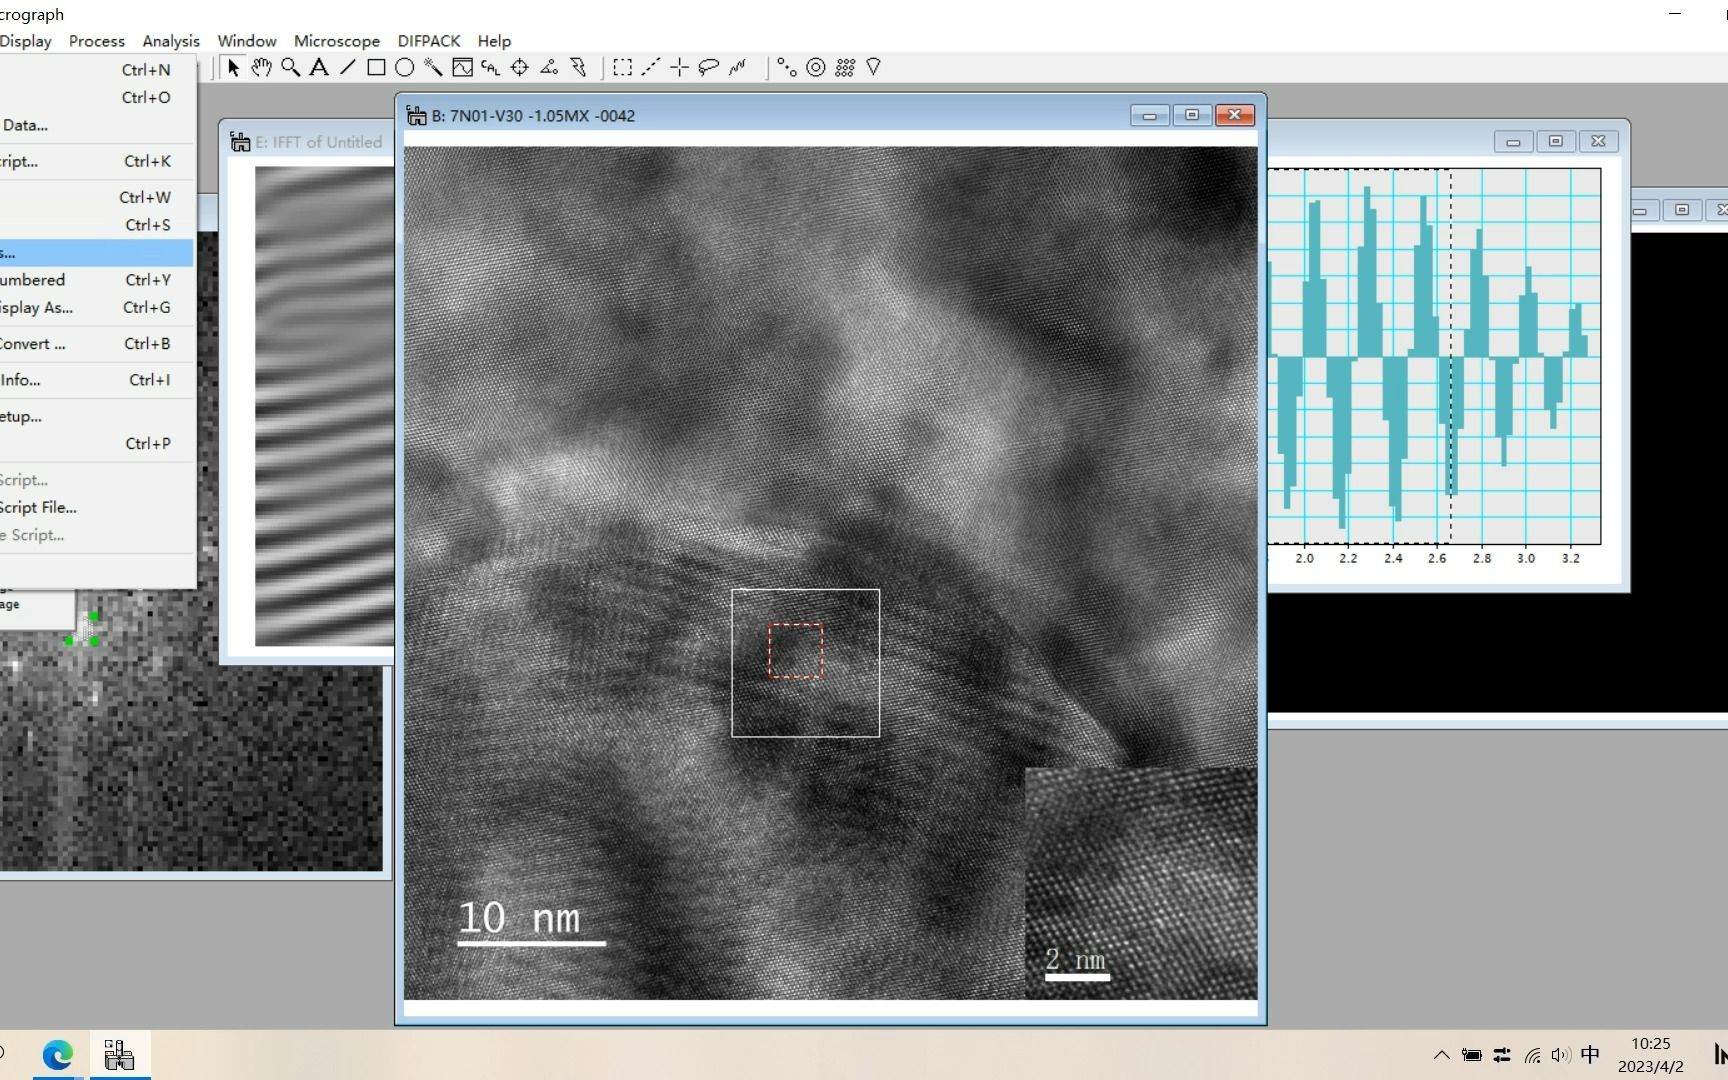
Task: Select the text annotation tool
Action: 319,67
